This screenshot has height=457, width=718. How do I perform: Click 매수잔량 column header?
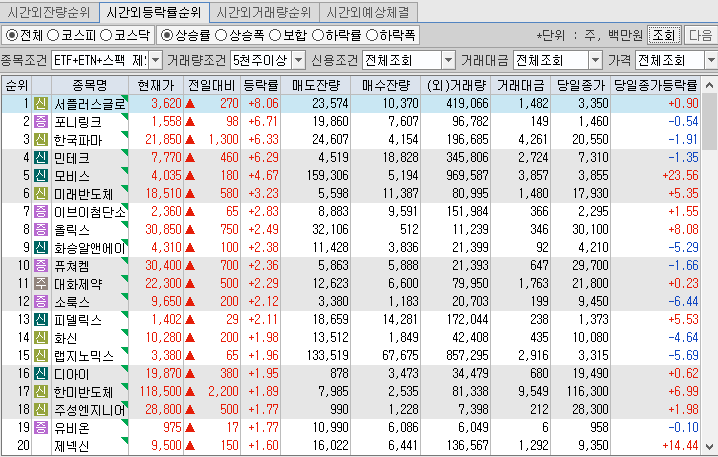[386, 86]
